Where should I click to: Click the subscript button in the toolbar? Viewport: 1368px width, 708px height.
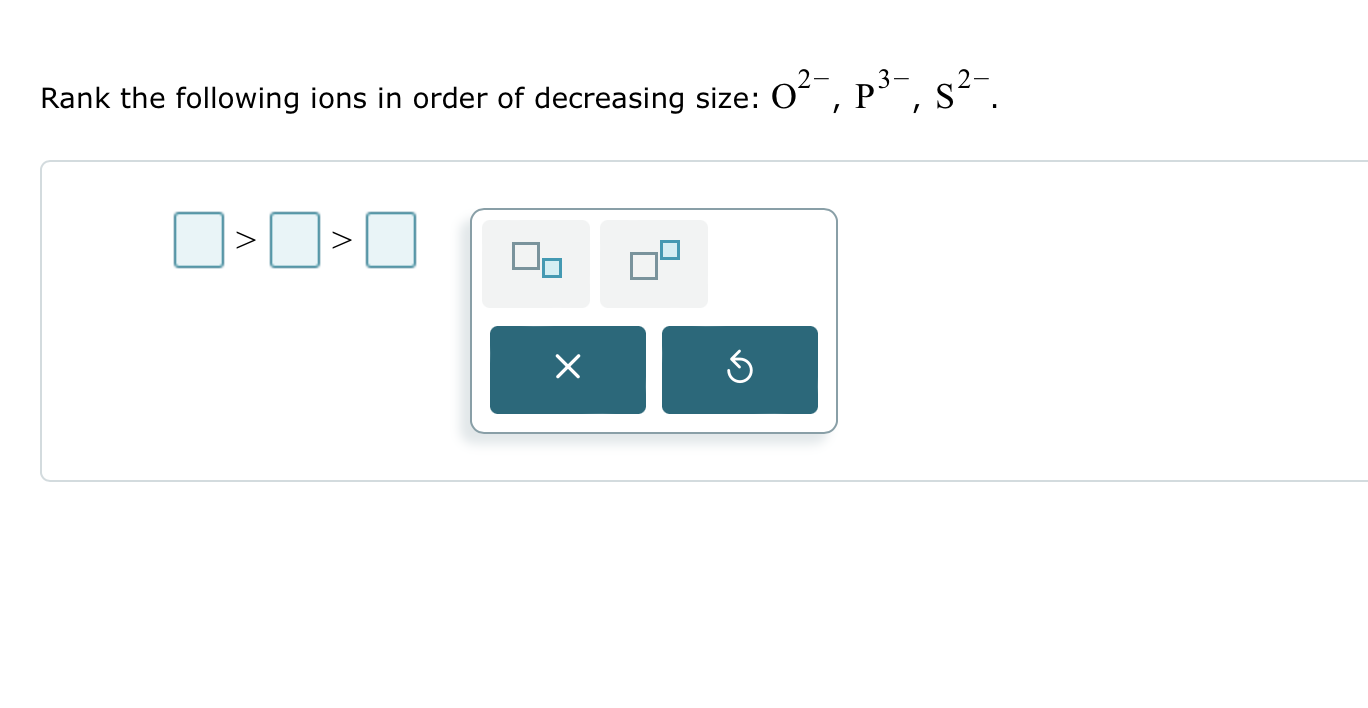pyautogui.click(x=535, y=263)
